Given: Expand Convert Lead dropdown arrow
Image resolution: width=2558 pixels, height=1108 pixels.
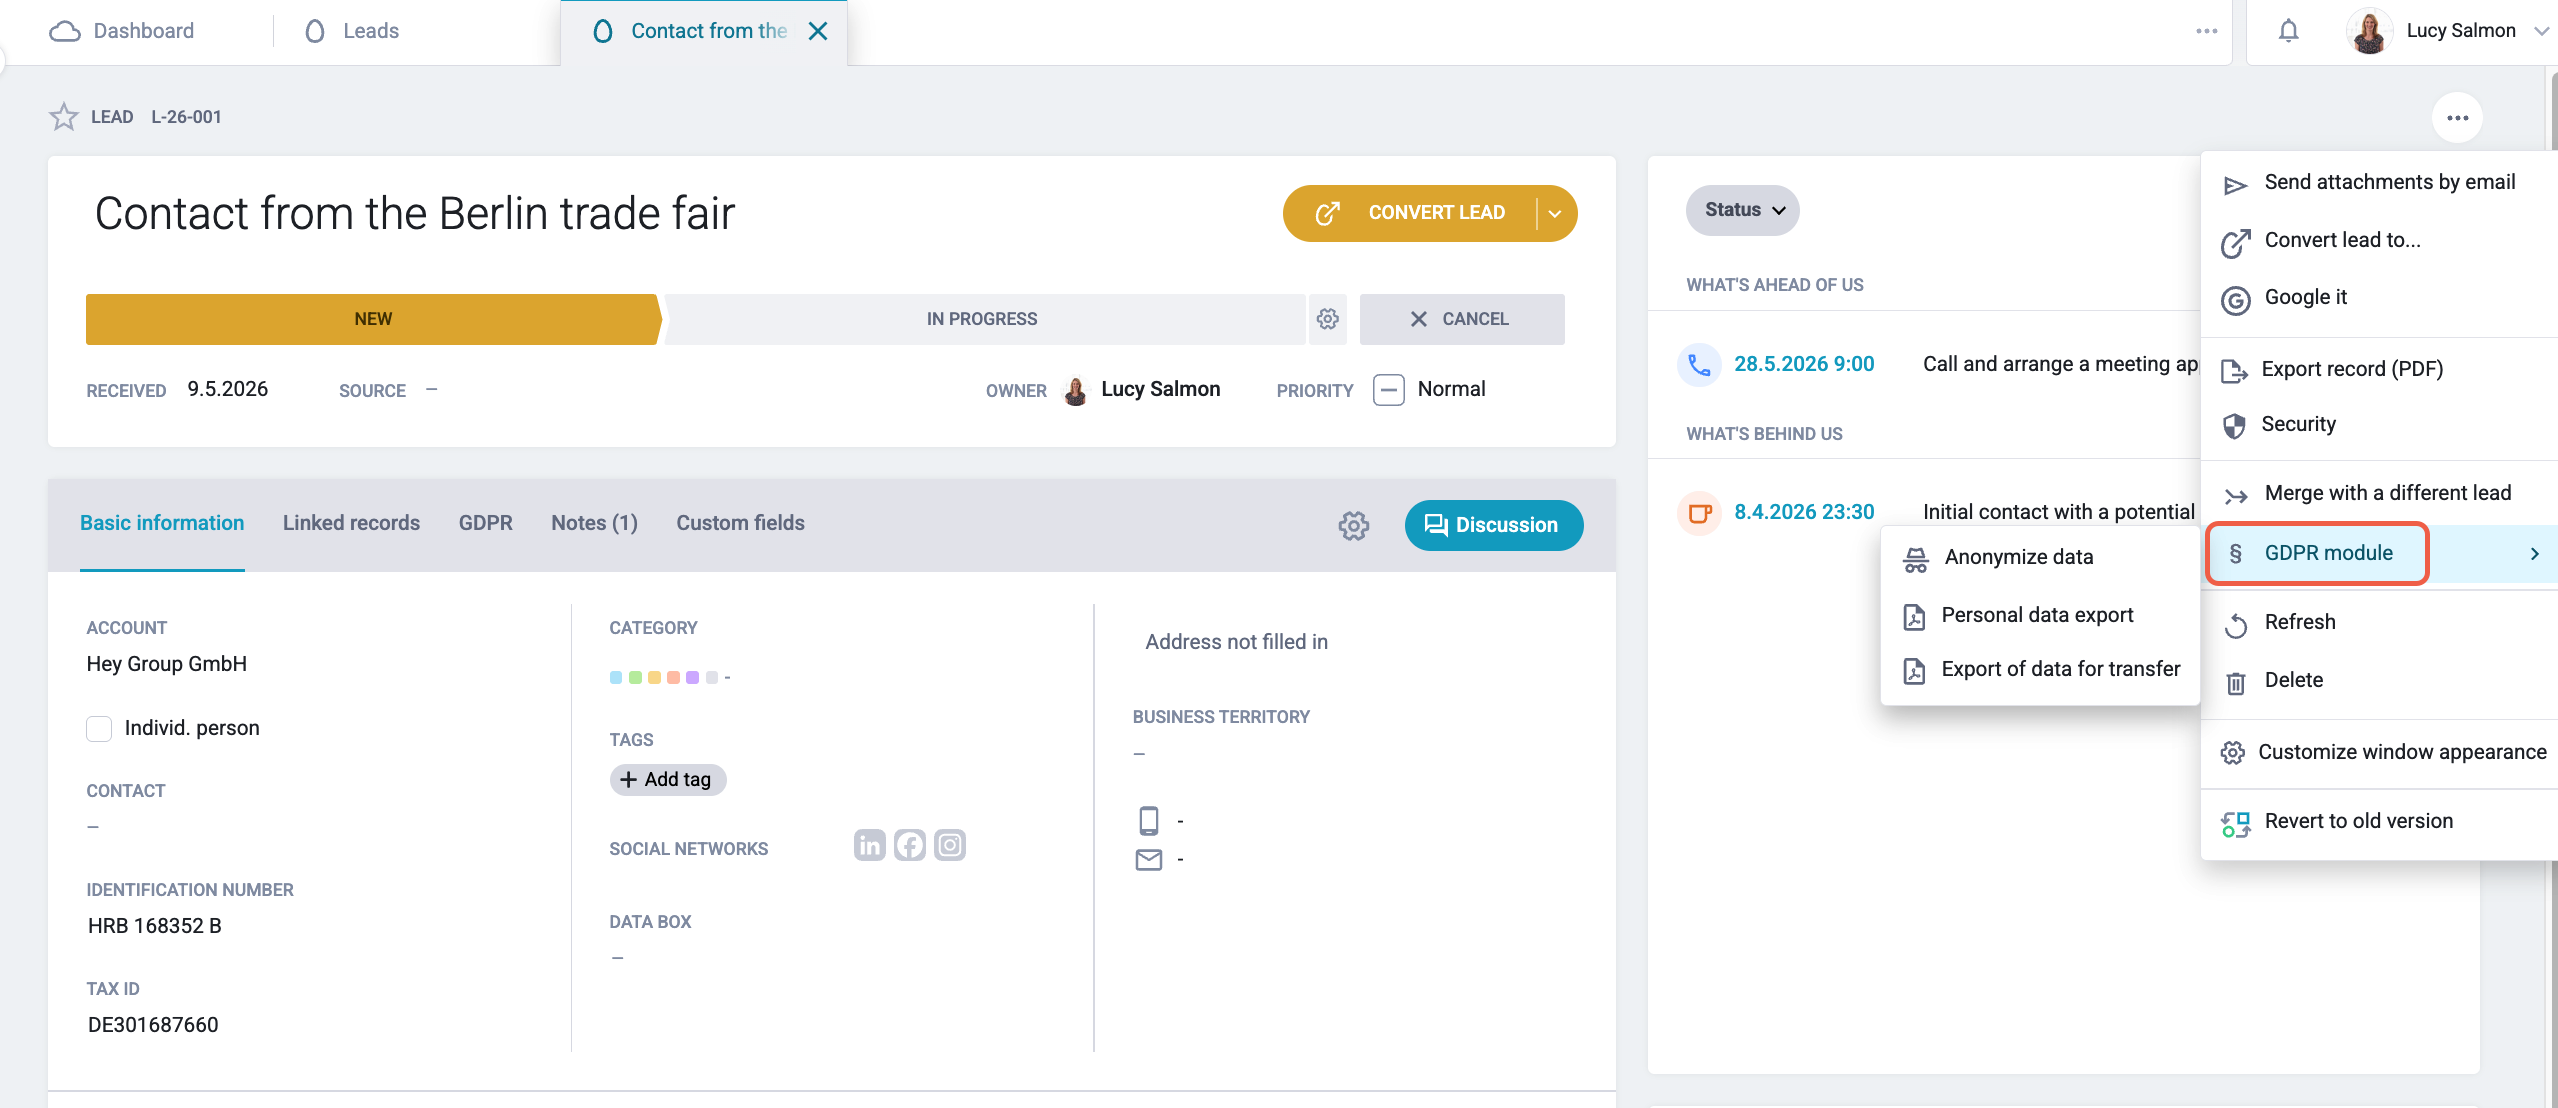Looking at the screenshot, I should [1555, 213].
